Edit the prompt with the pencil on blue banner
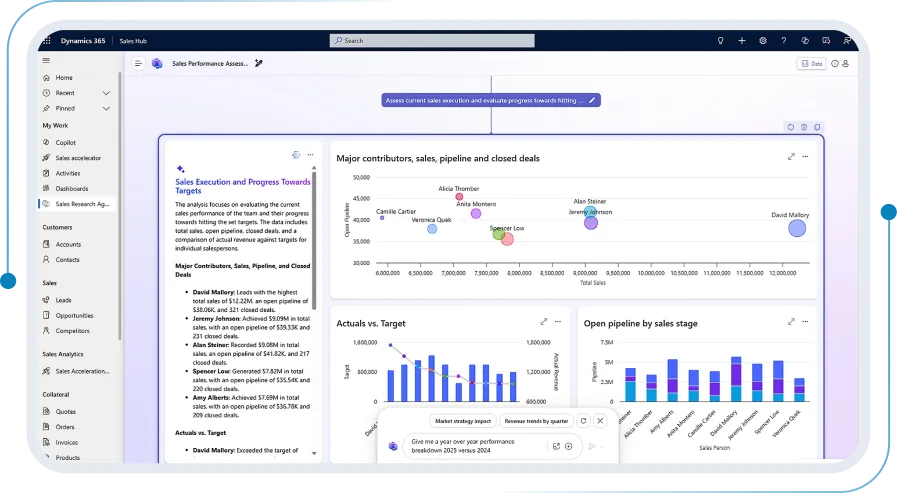The width and height of the screenshot is (897, 493). pyautogui.click(x=592, y=100)
